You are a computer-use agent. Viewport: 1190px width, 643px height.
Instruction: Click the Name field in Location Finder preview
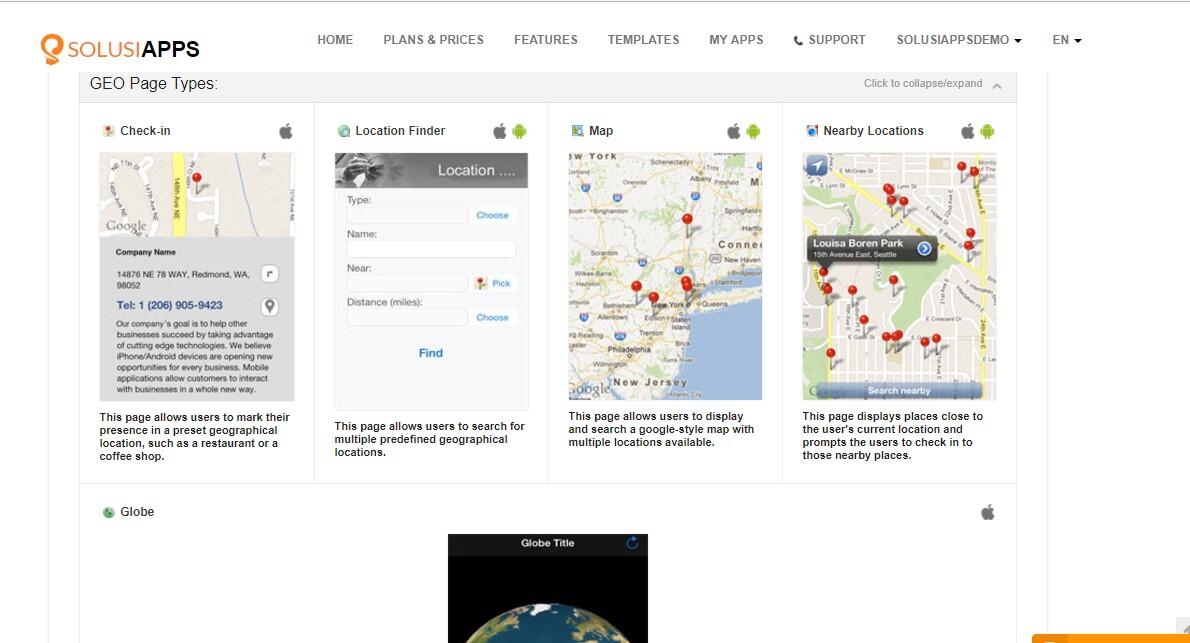431,249
